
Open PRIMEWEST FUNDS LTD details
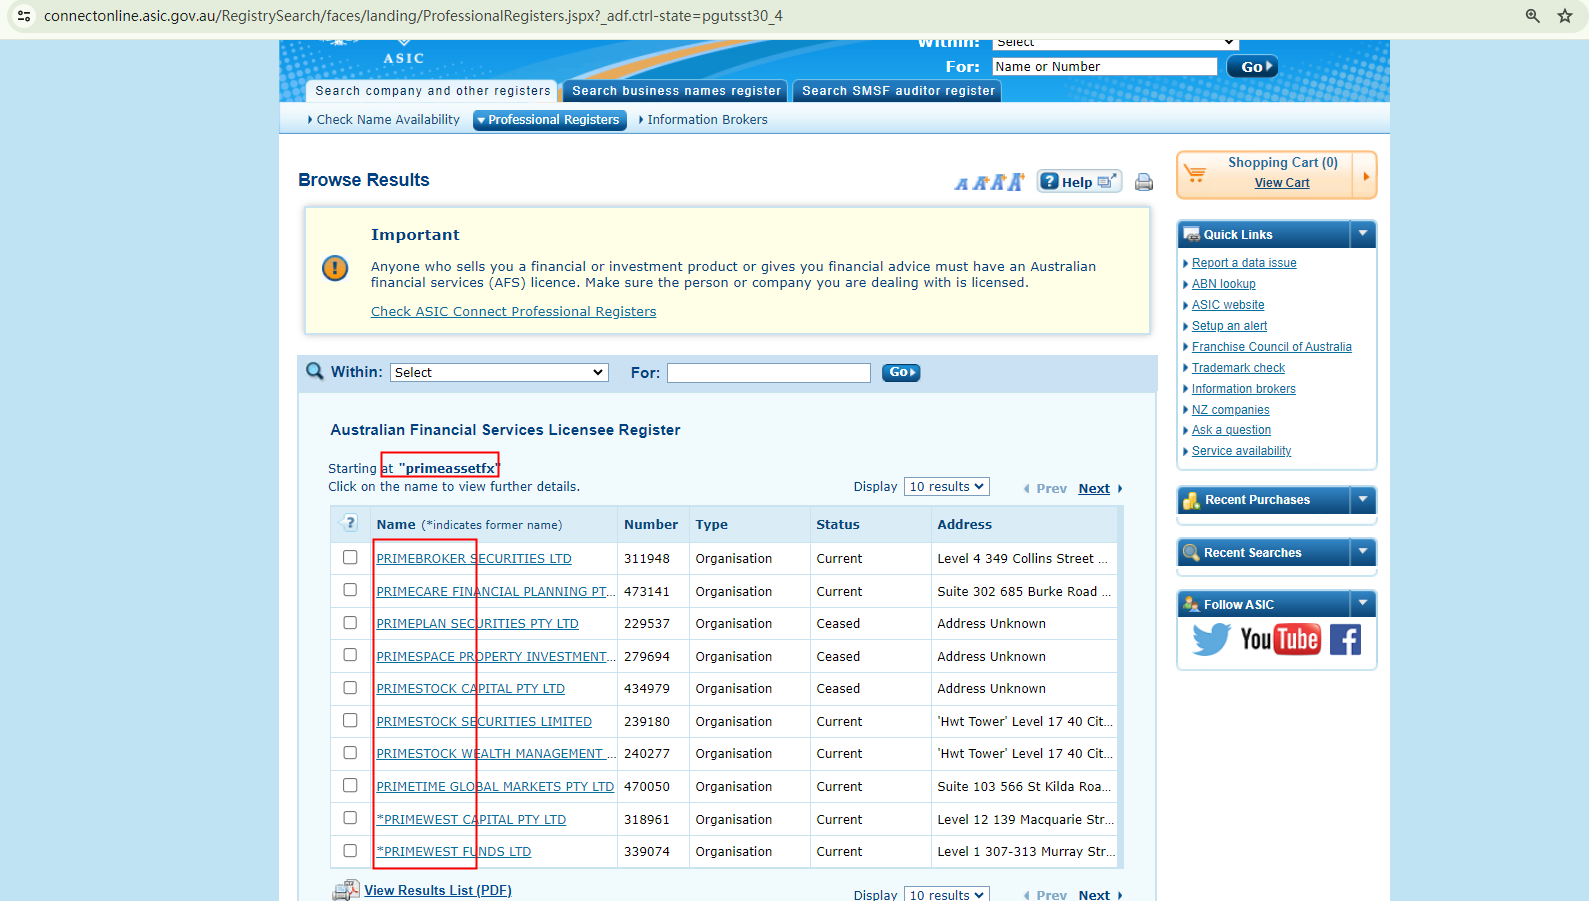454,852
